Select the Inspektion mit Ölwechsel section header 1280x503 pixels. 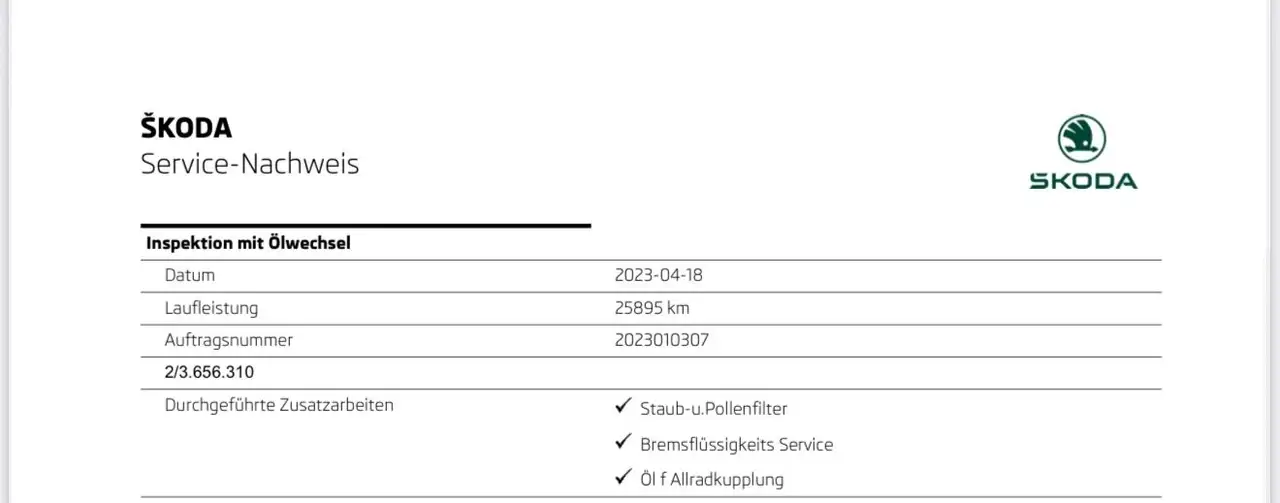[x=248, y=243]
